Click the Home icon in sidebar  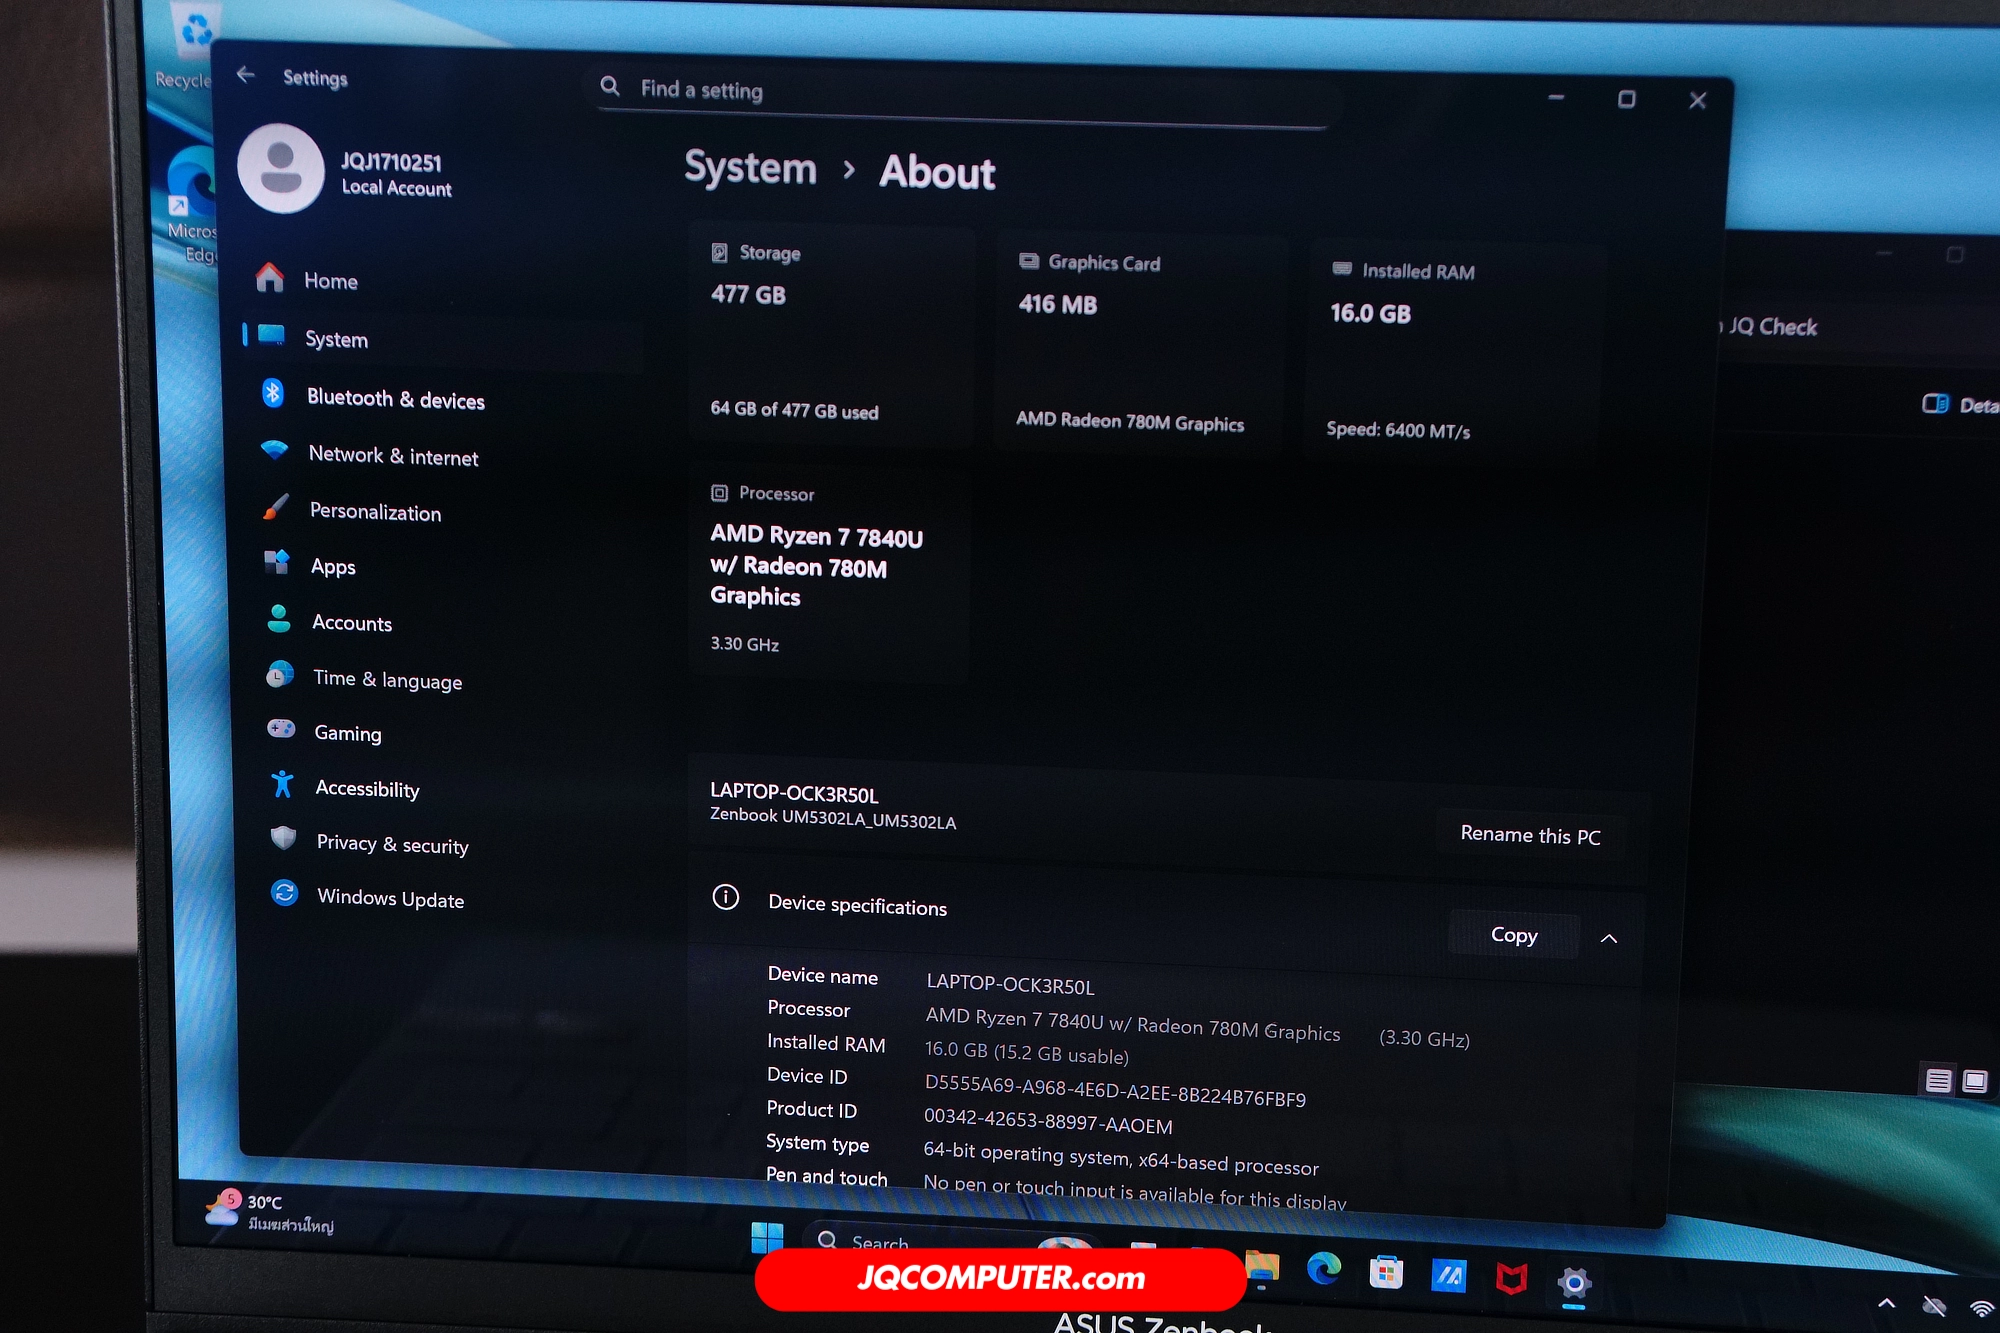pyautogui.click(x=270, y=278)
